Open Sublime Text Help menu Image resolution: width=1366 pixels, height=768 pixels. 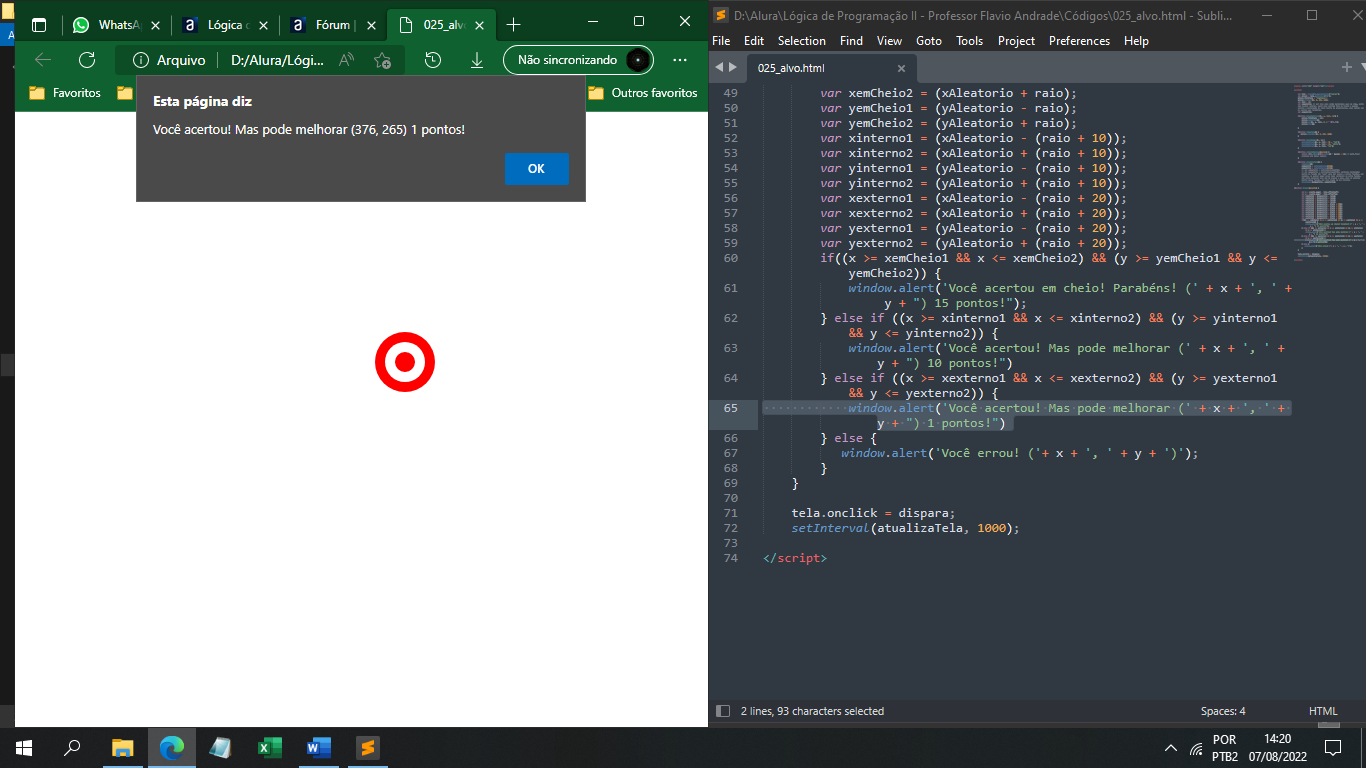[x=1136, y=41]
